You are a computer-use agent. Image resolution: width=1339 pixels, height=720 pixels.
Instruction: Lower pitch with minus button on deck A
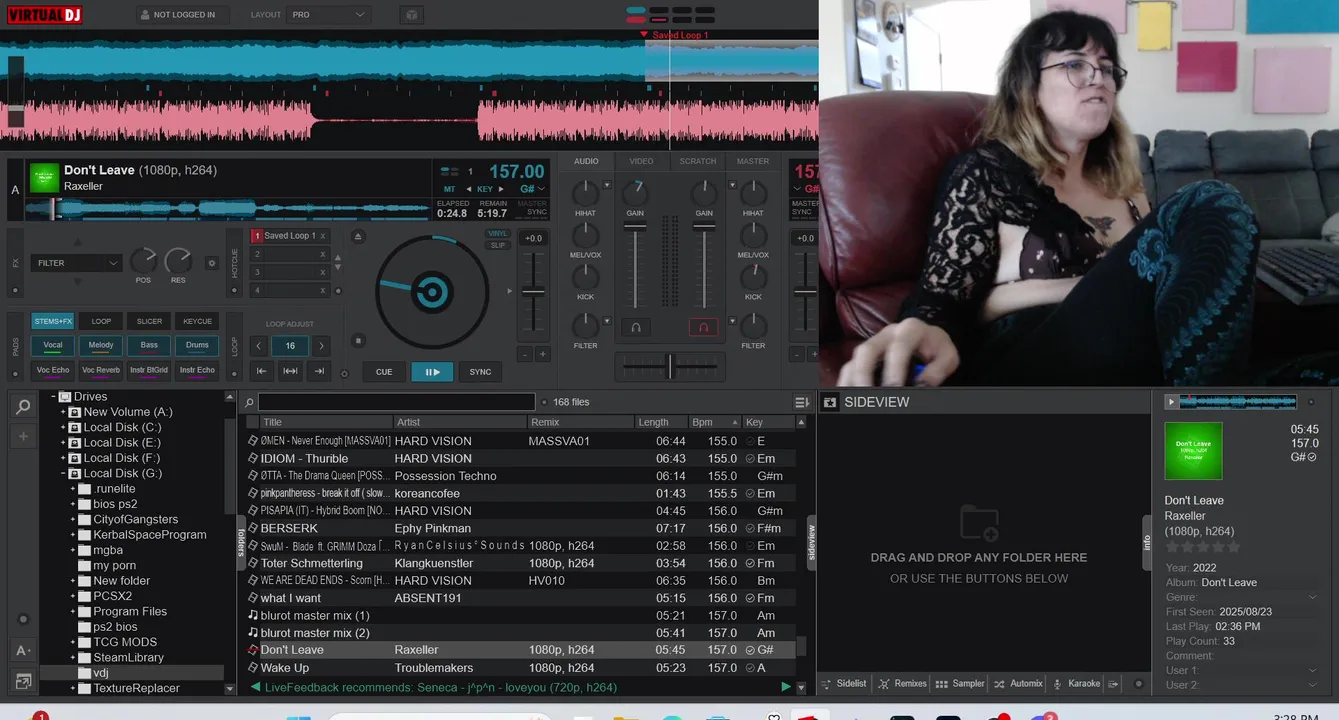pos(524,354)
